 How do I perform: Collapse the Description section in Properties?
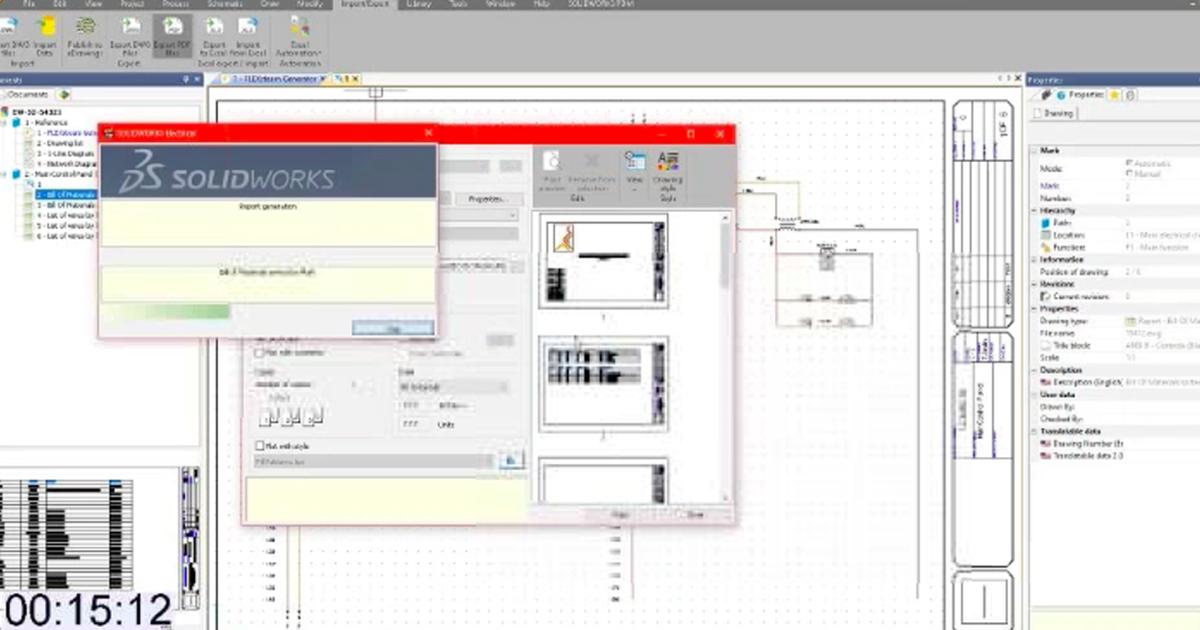tap(1036, 370)
